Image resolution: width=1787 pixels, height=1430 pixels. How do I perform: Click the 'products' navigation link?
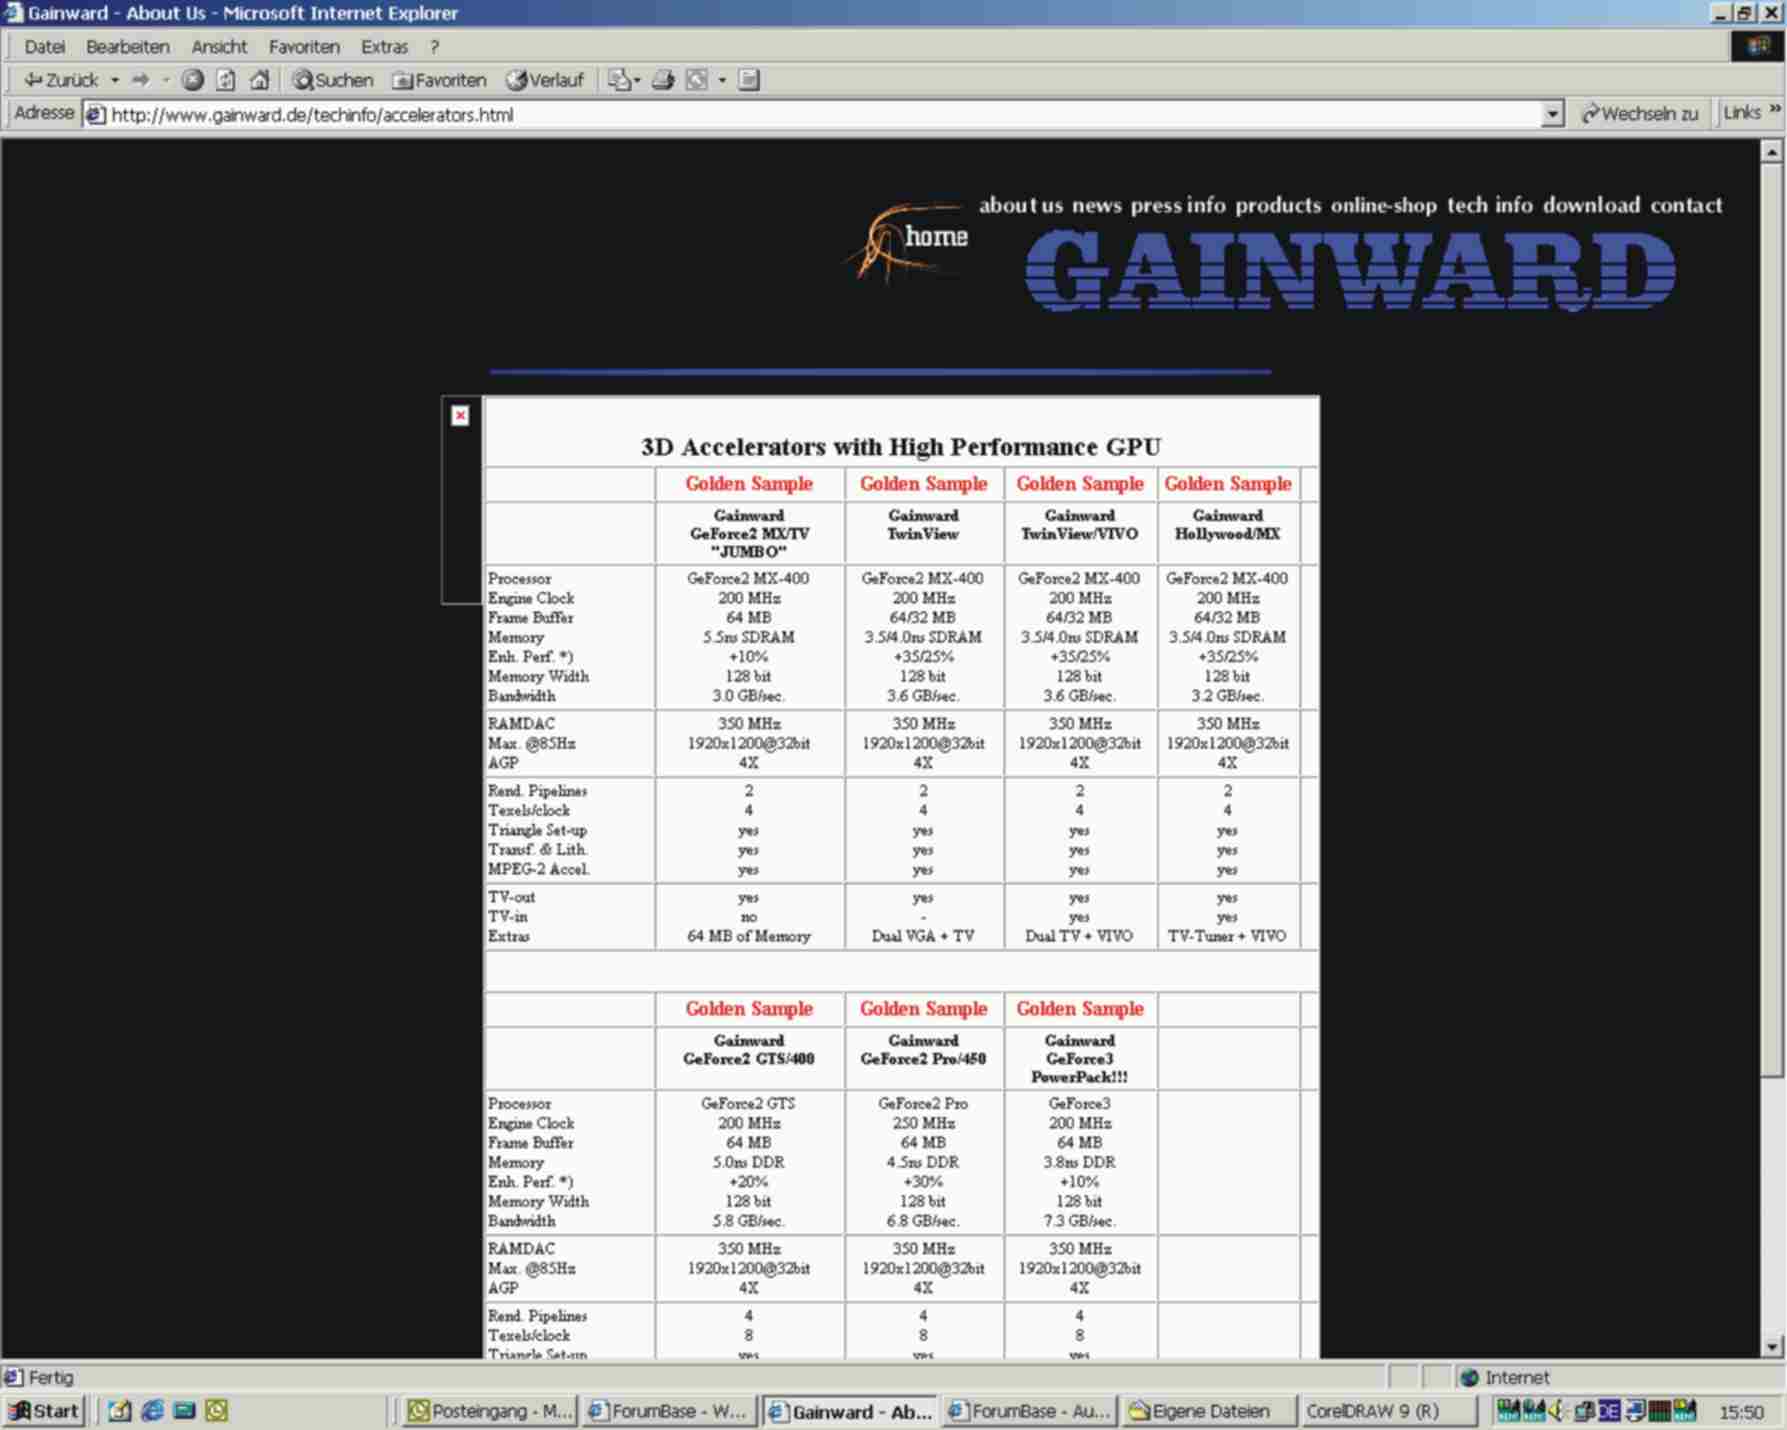coord(1278,205)
